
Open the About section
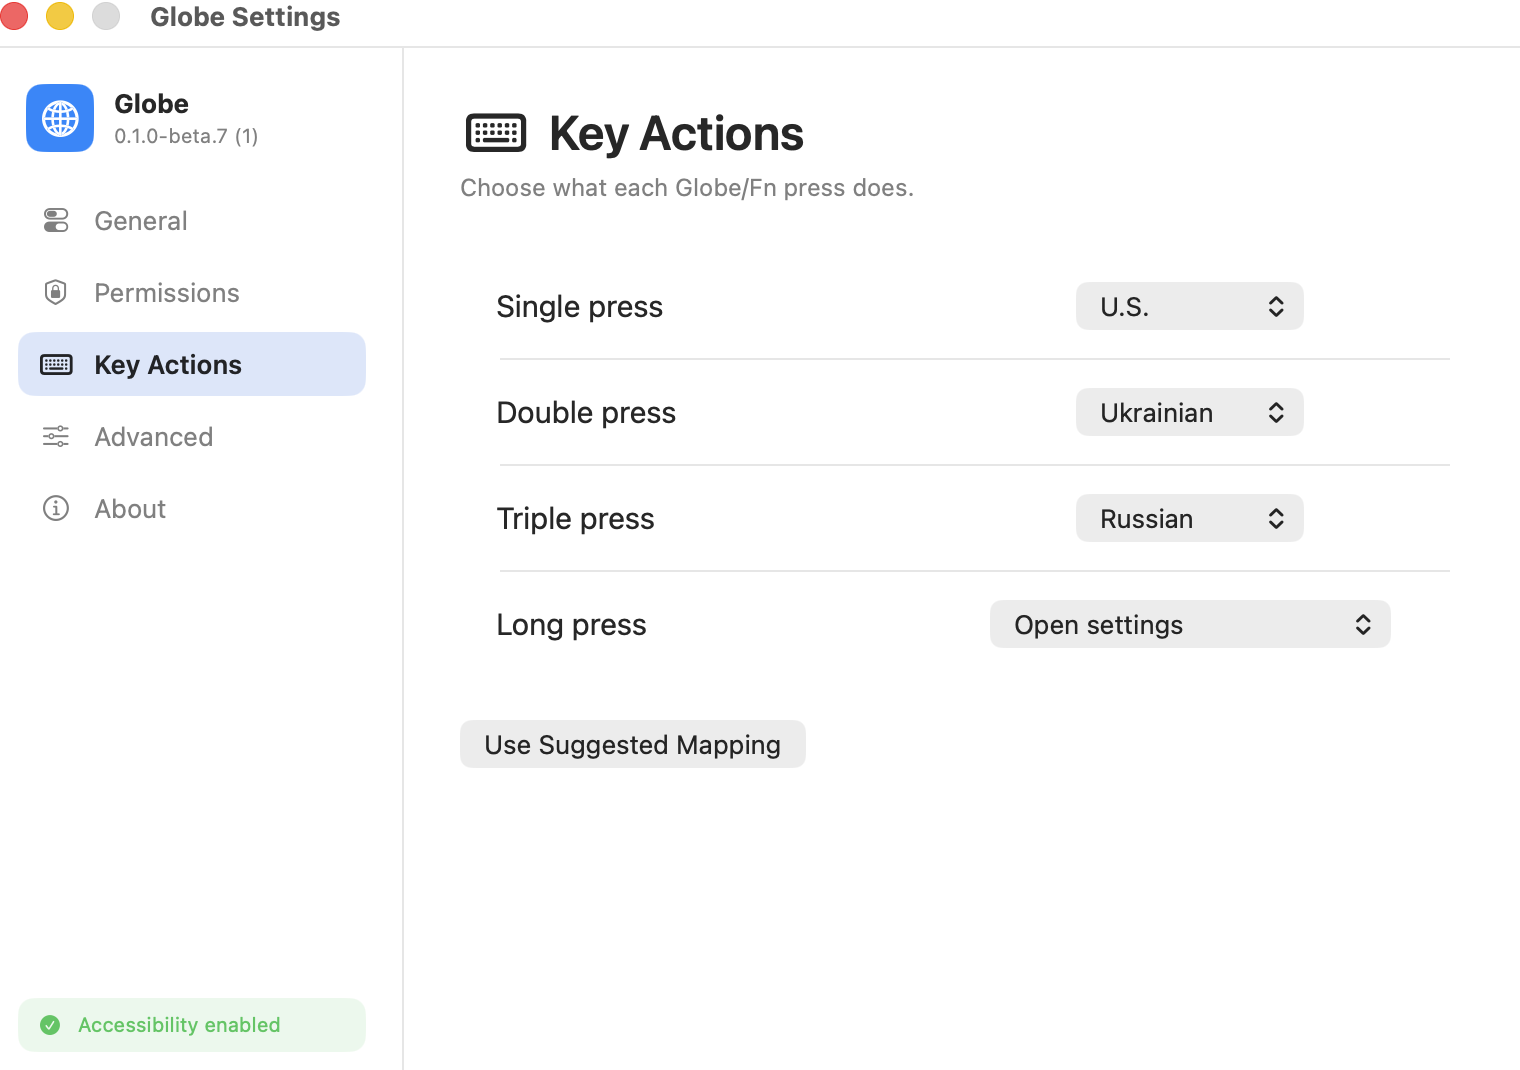click(x=192, y=508)
